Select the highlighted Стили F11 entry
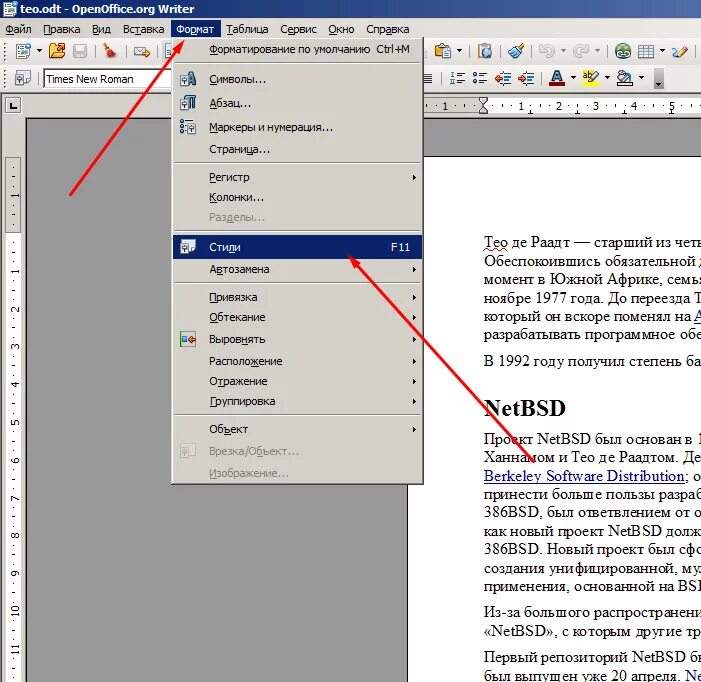The image size is (701, 682). point(297,247)
